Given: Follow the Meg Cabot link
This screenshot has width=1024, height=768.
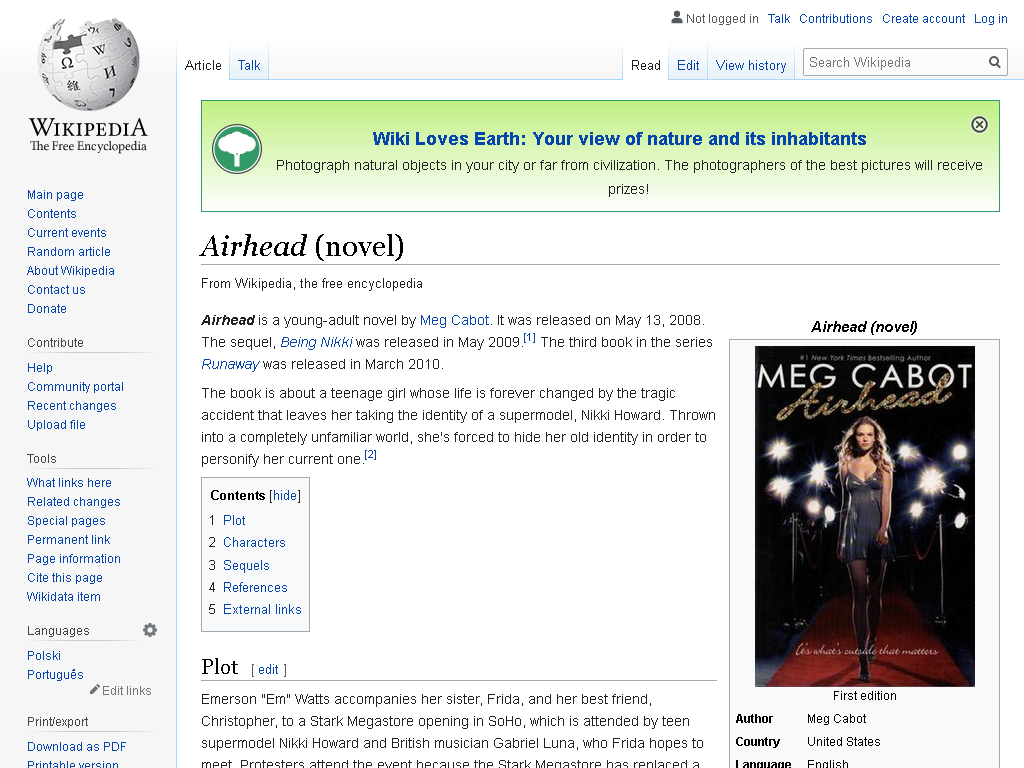Looking at the screenshot, I should [x=454, y=320].
